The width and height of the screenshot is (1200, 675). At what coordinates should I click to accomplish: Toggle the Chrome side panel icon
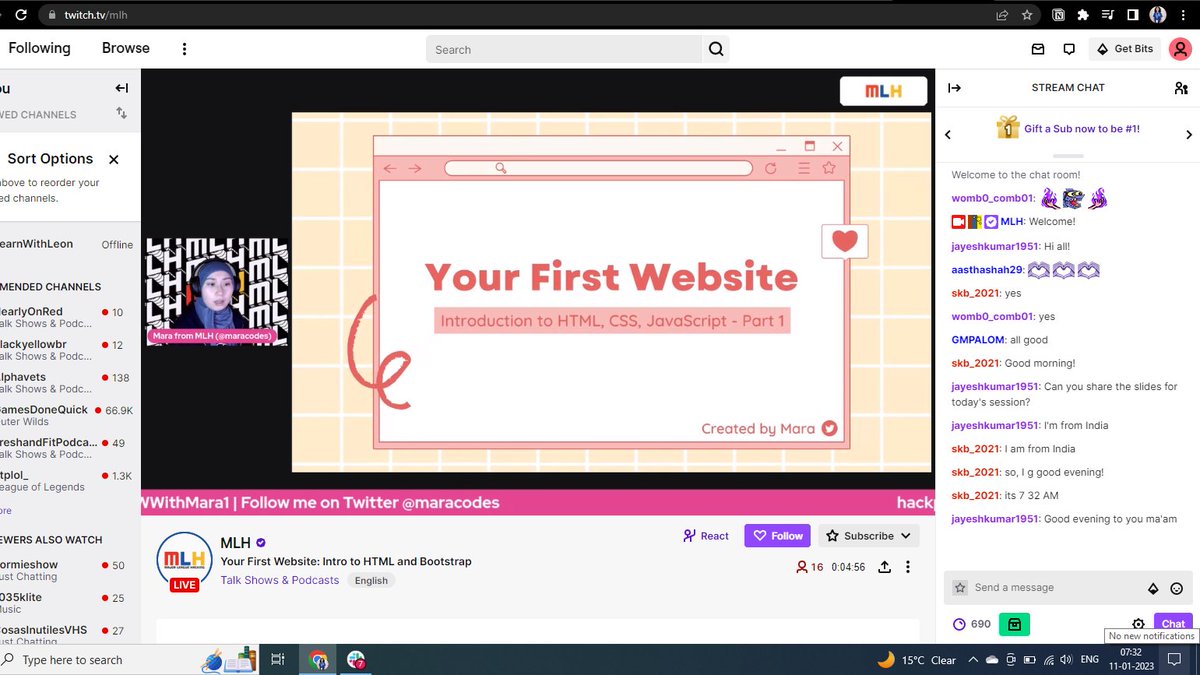pos(1133,15)
